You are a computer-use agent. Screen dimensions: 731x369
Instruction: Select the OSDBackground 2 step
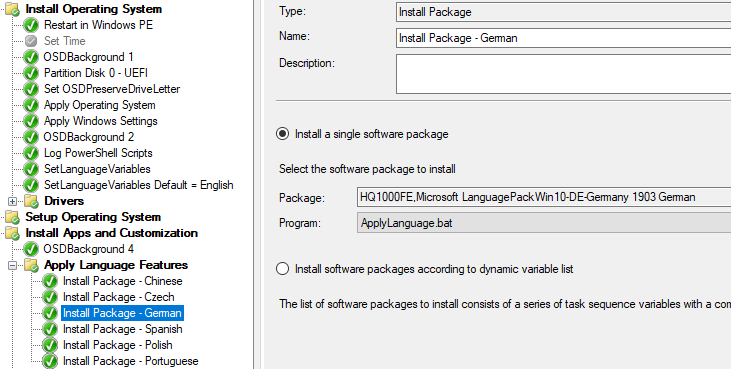pos(89,137)
